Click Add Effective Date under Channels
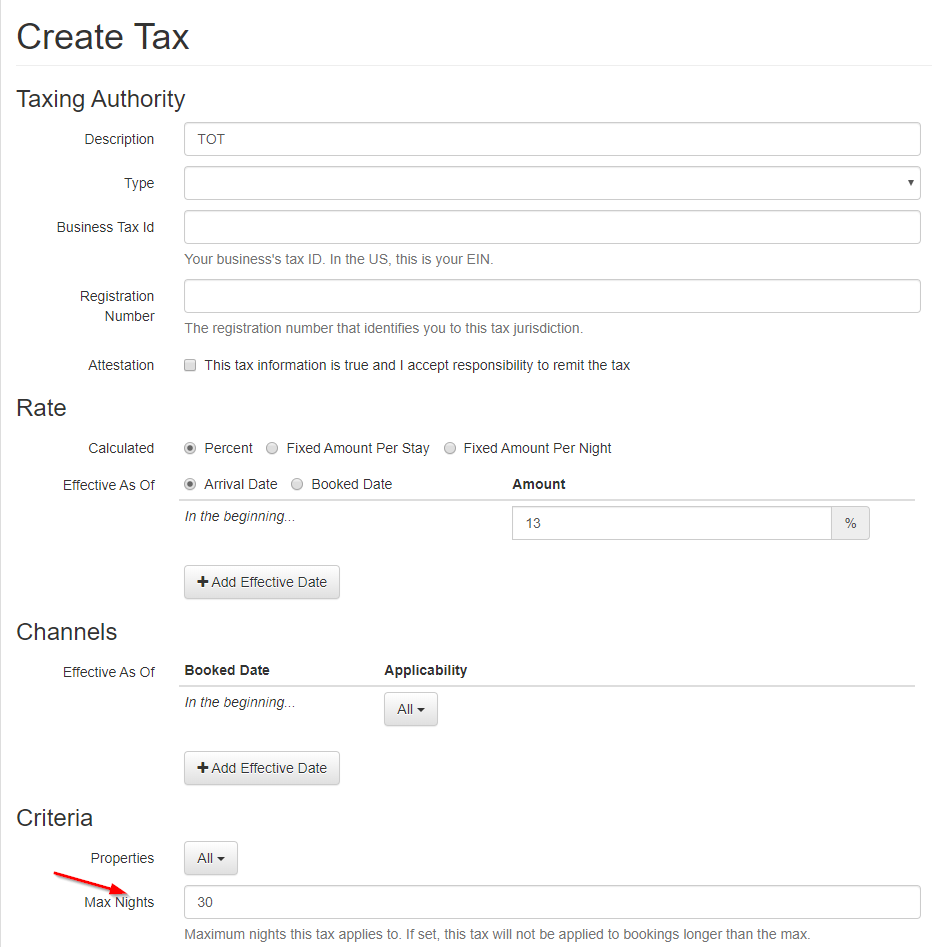932x947 pixels. [x=262, y=768]
